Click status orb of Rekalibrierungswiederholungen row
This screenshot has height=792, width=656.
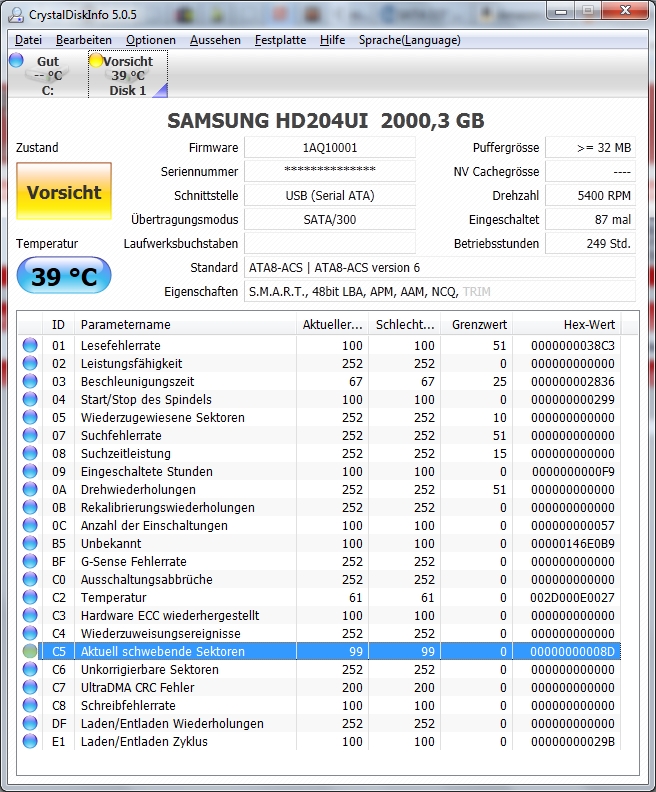click(30, 507)
